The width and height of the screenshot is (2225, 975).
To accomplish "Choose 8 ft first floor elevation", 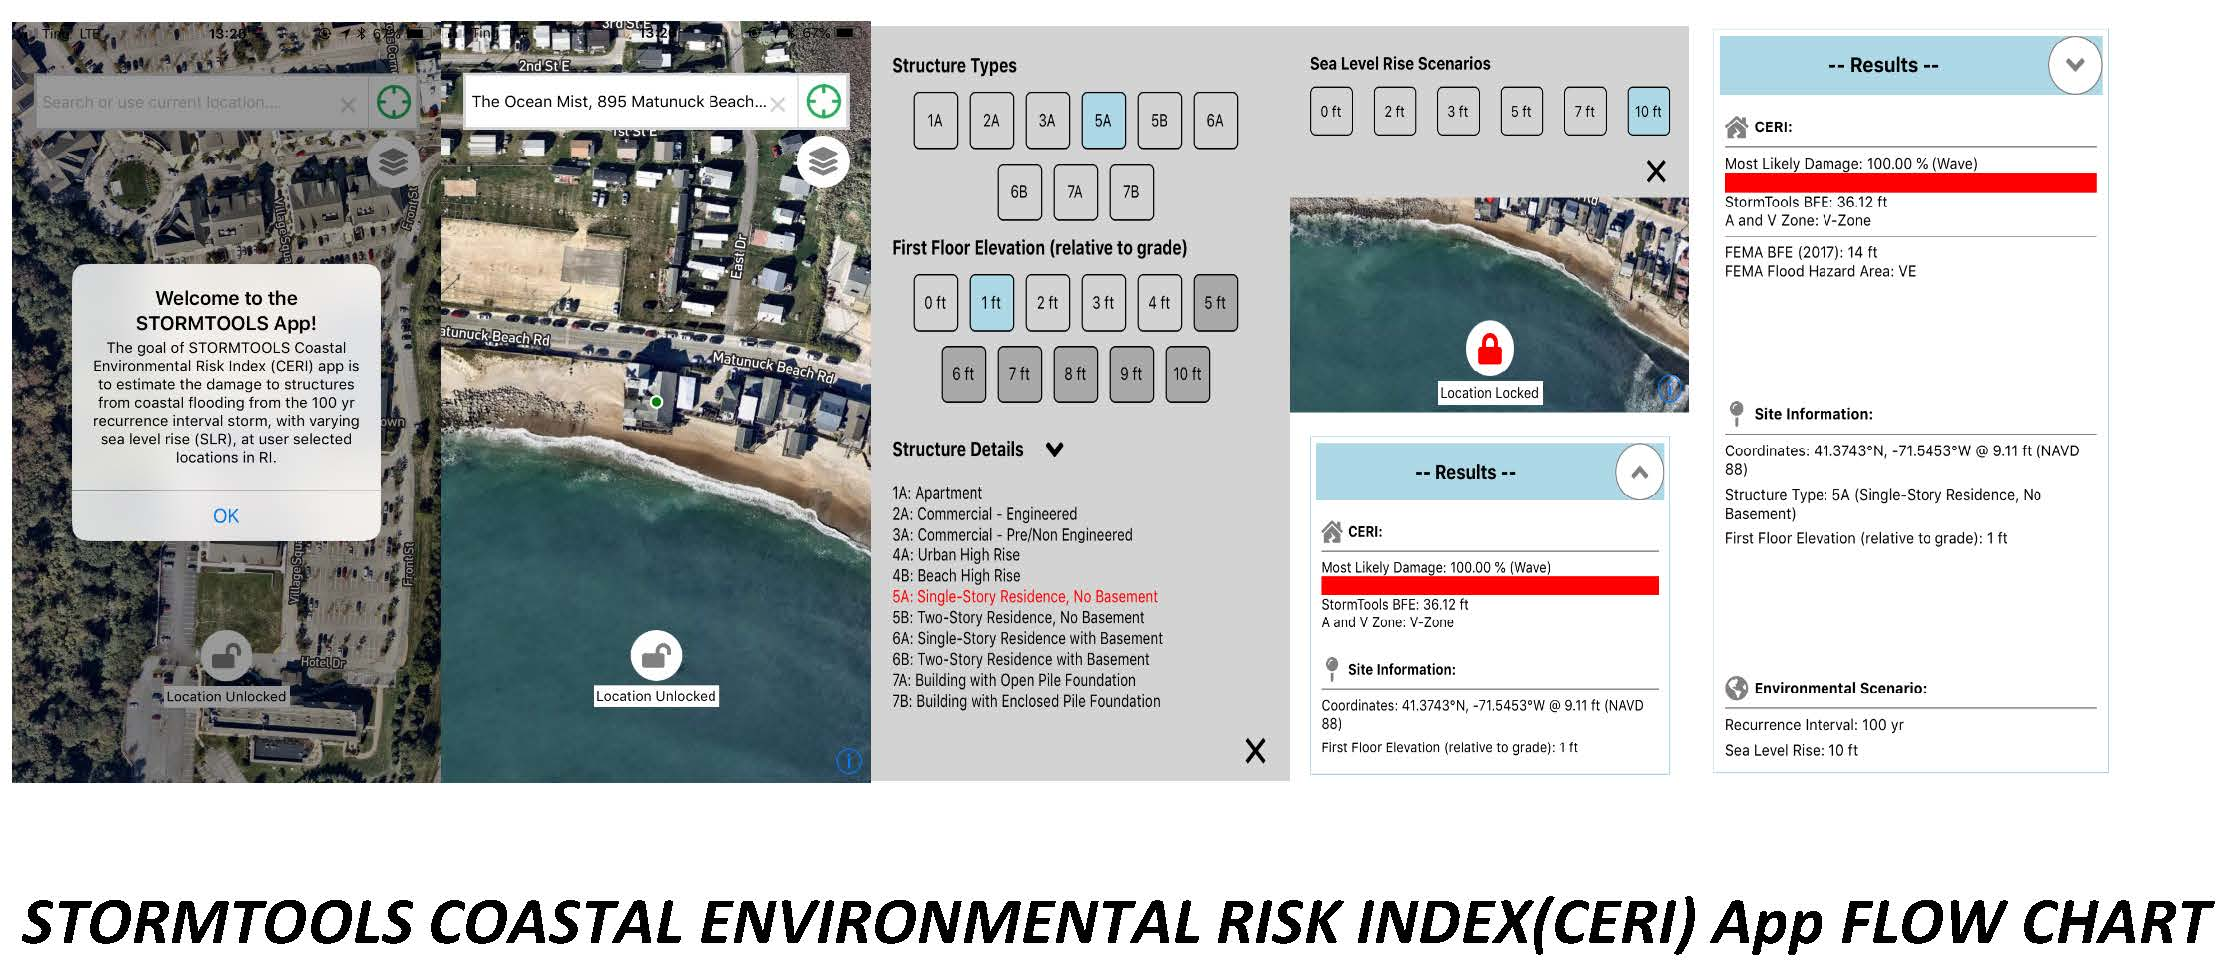I will pyautogui.click(x=1075, y=374).
